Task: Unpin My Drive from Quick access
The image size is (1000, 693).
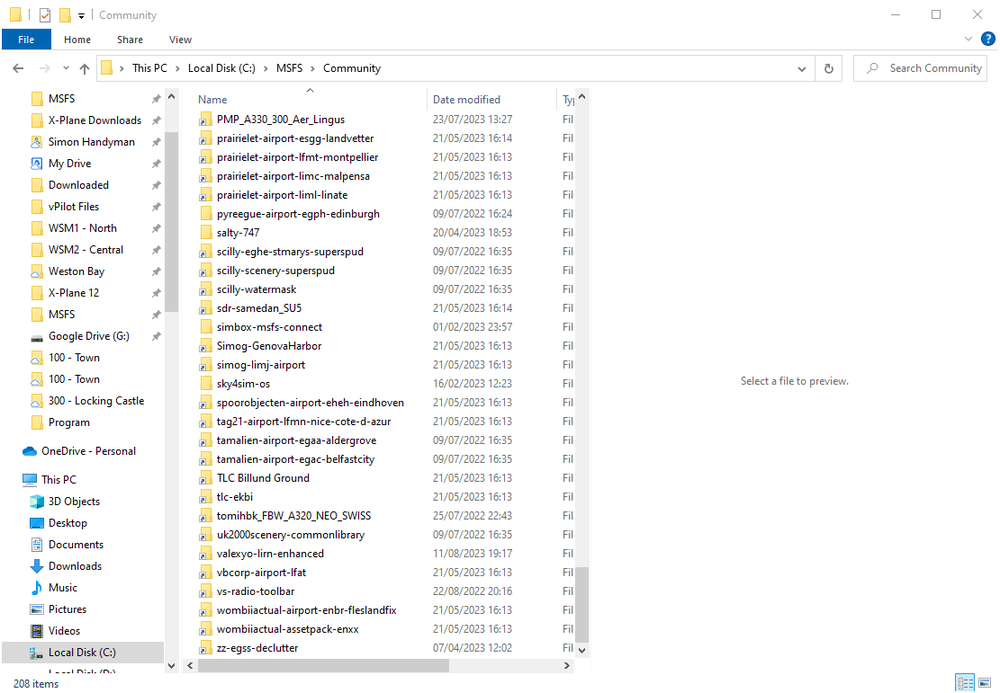Action: 157,163
